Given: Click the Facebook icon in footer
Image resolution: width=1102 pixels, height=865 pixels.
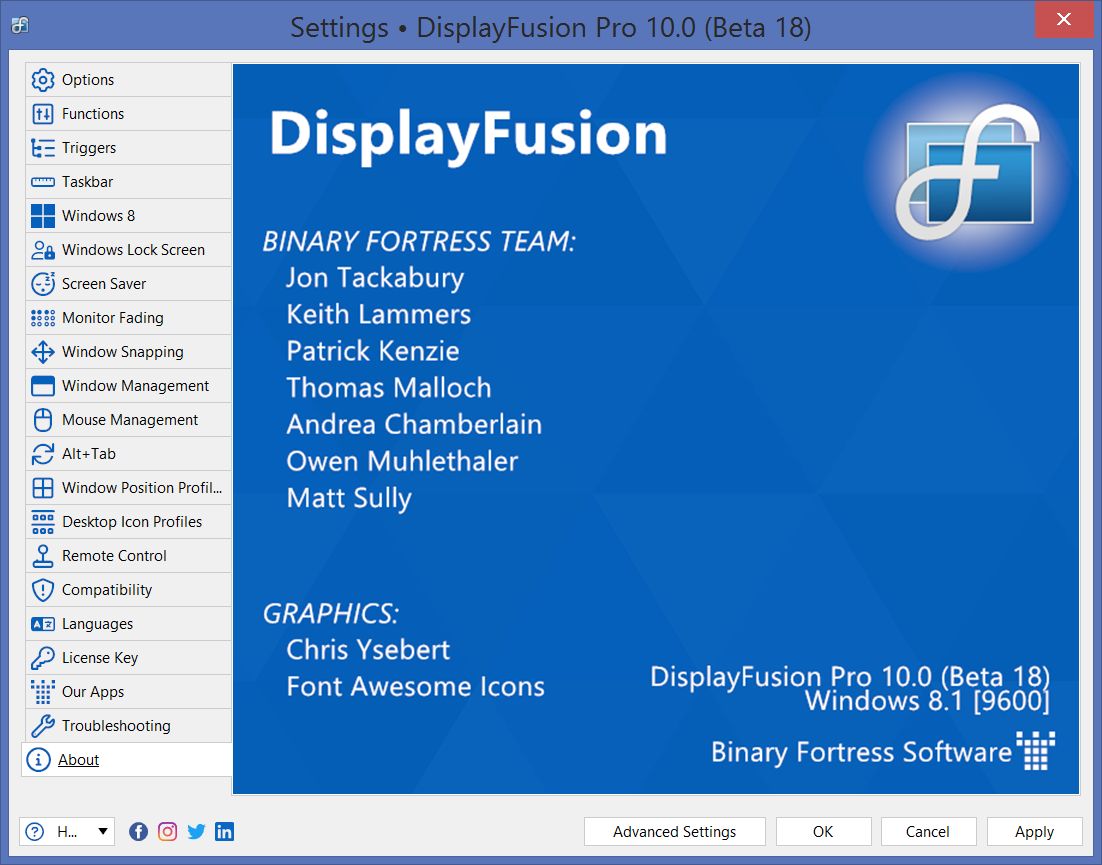Looking at the screenshot, I should (139, 831).
